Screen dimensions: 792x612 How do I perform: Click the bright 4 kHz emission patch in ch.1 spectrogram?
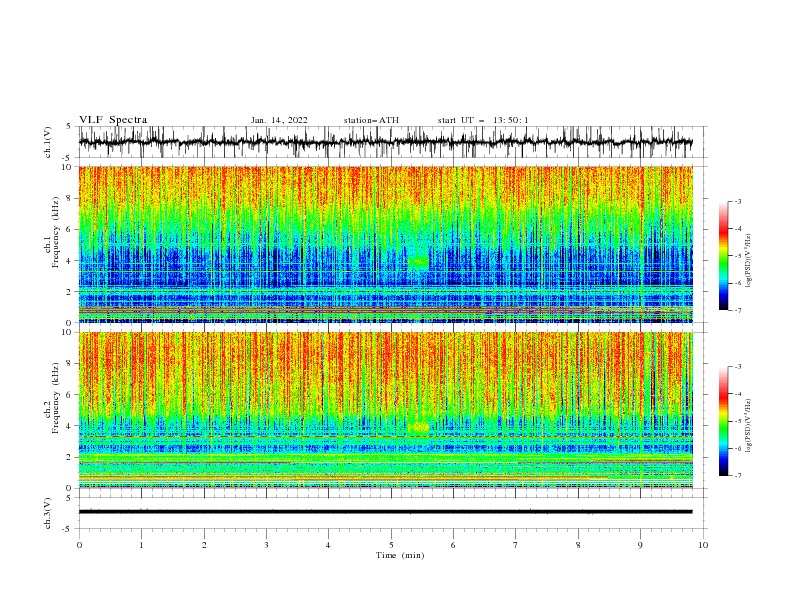[419, 262]
